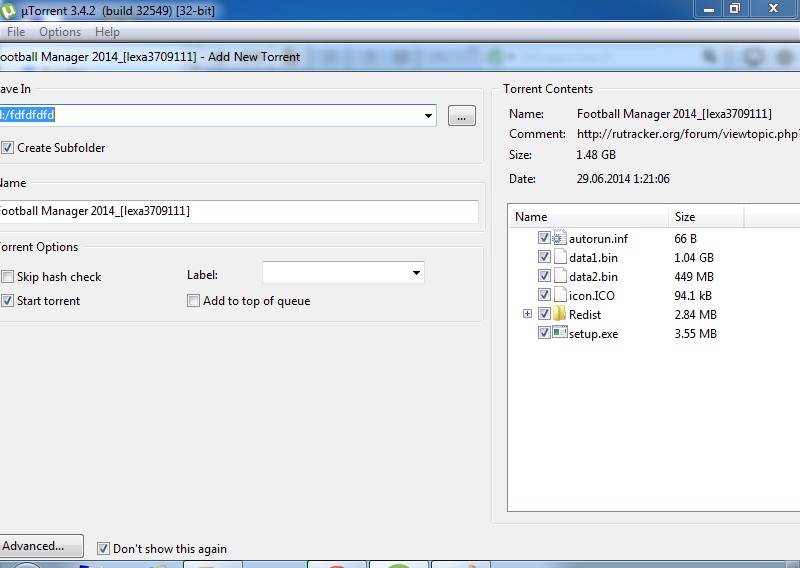Click the data2.bin file icon
Image resolution: width=800 pixels, height=568 pixels.
(560, 276)
